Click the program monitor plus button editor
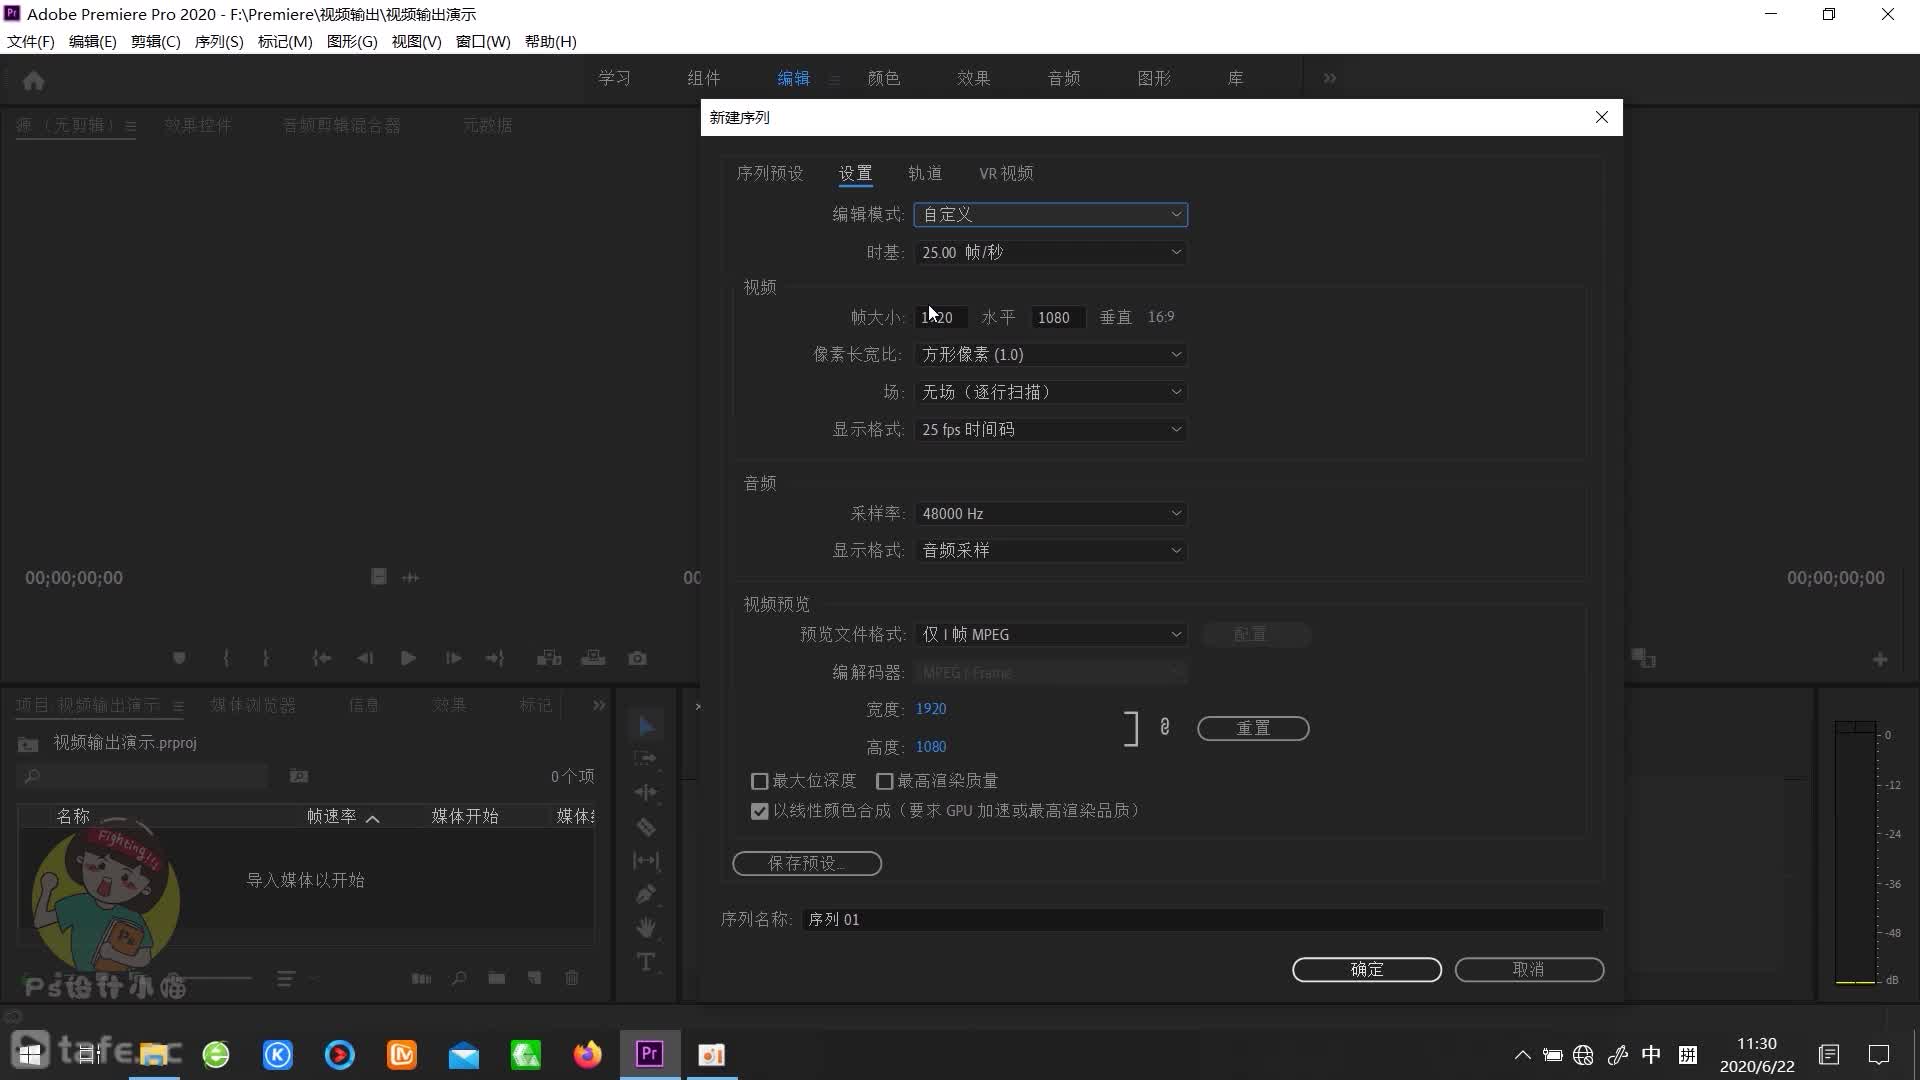This screenshot has height=1080, width=1920. [1880, 660]
